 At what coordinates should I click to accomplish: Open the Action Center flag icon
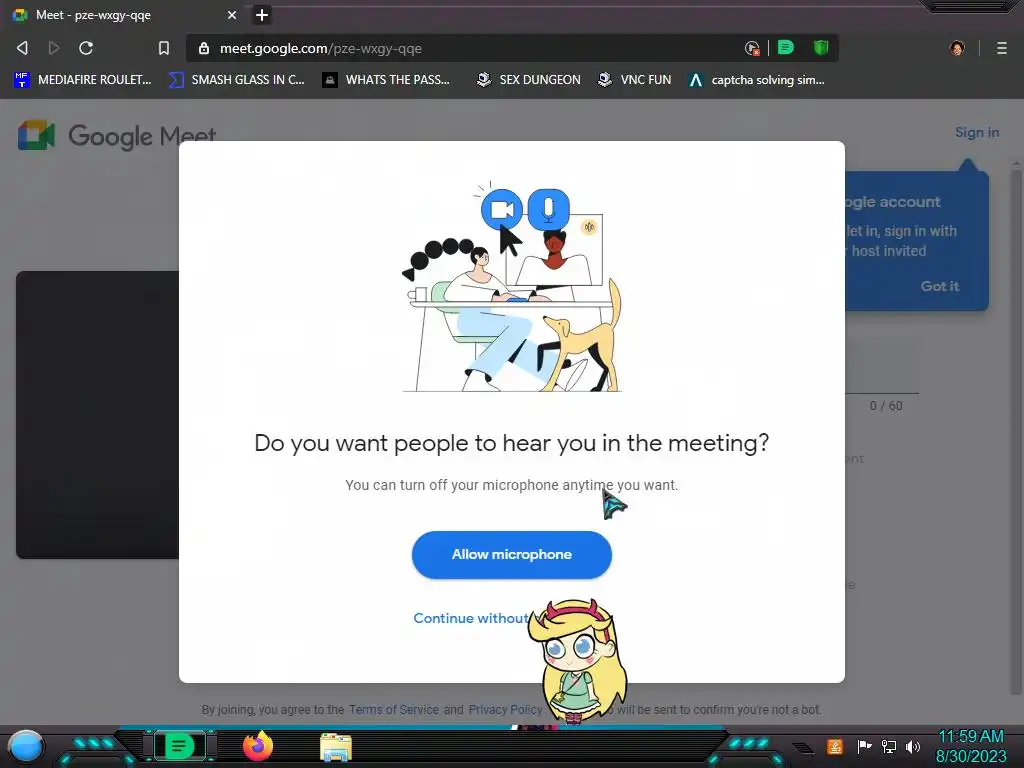click(x=864, y=746)
